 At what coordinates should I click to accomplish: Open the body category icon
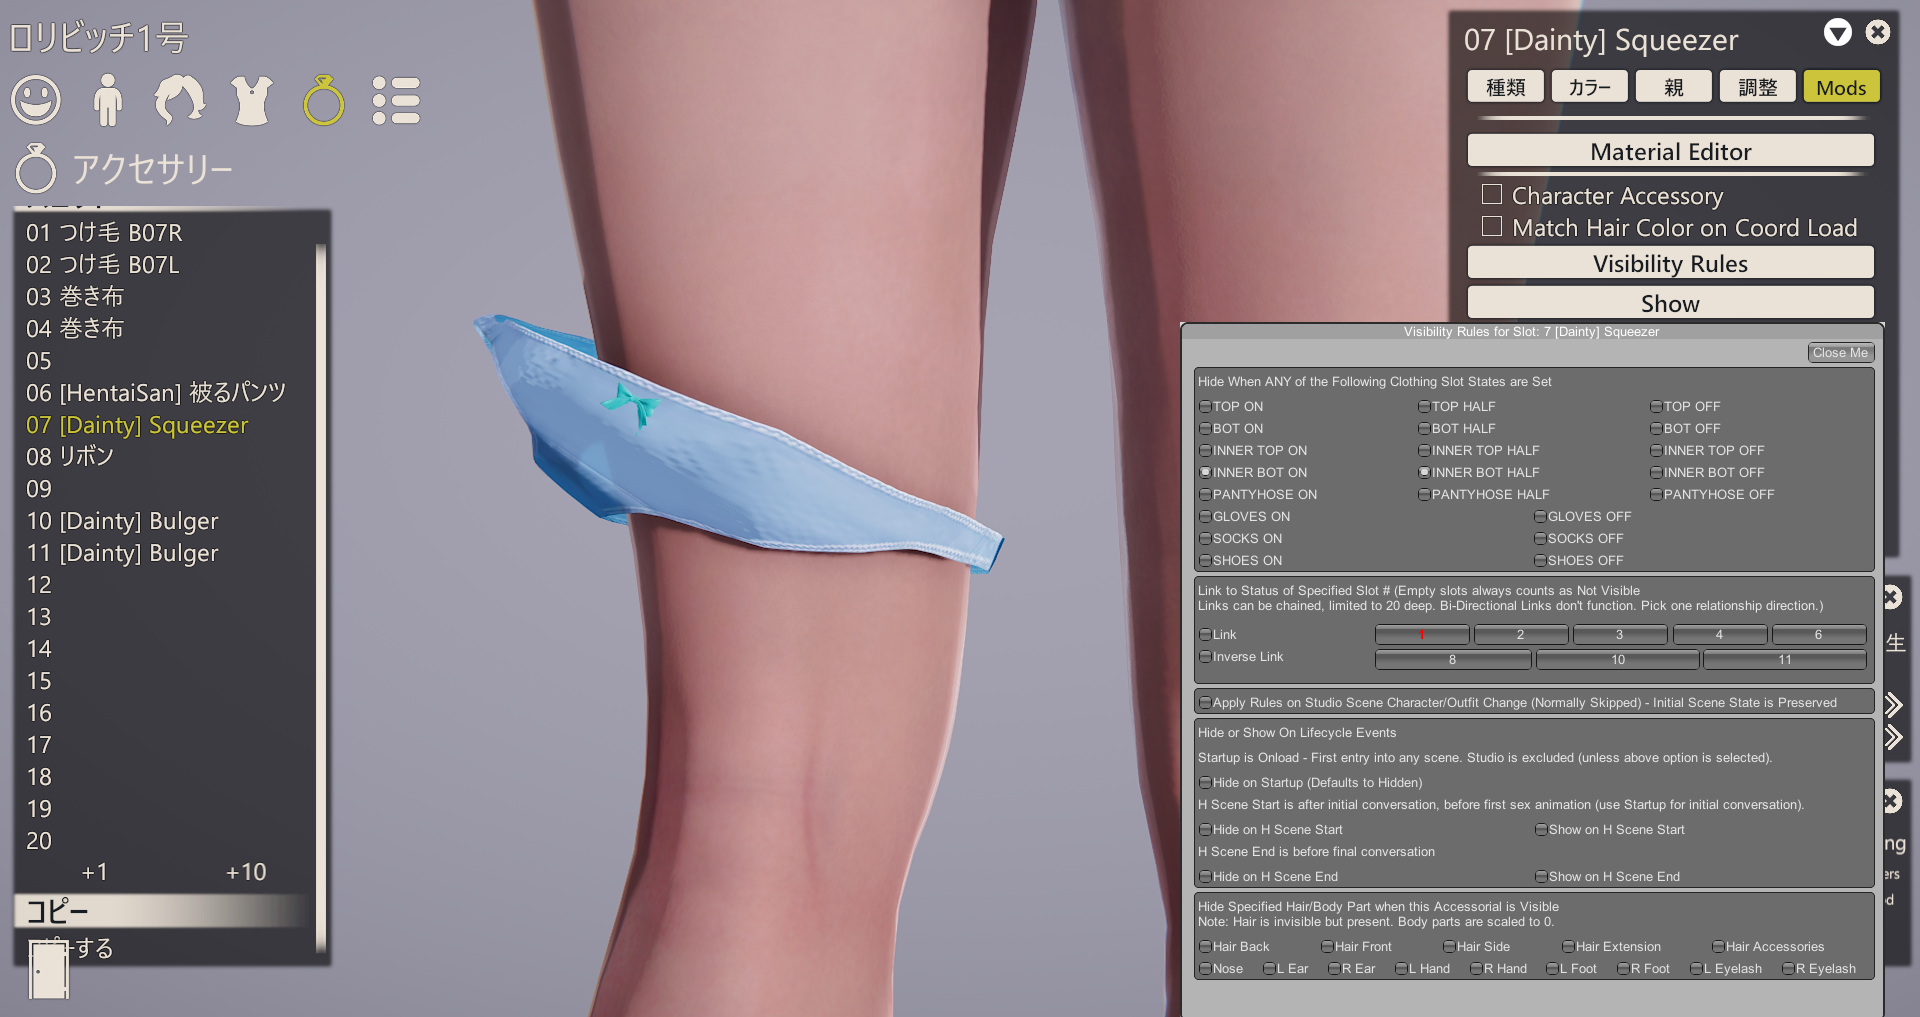pos(108,101)
